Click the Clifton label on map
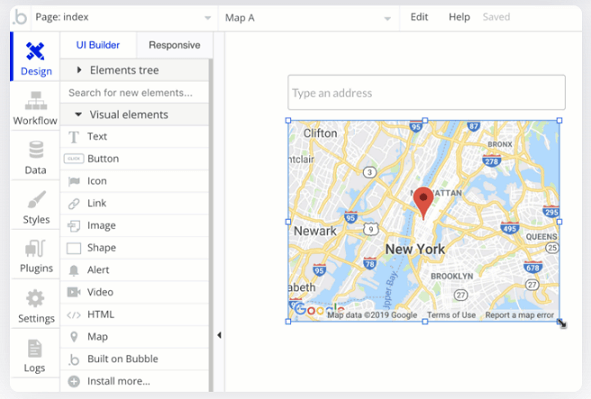 [x=320, y=133]
